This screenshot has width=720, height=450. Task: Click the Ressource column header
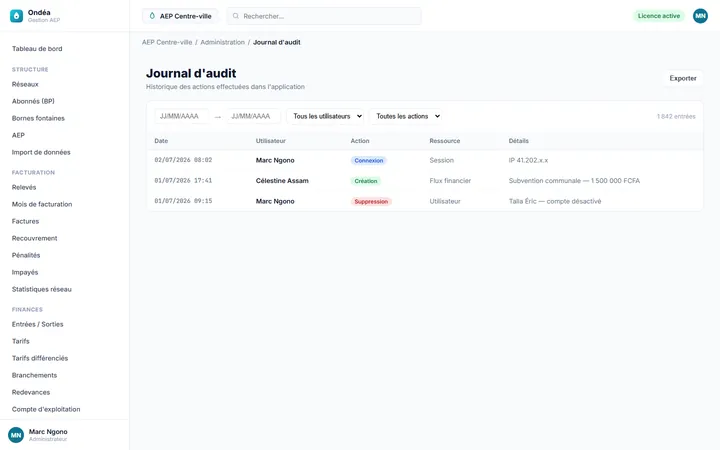click(444, 141)
